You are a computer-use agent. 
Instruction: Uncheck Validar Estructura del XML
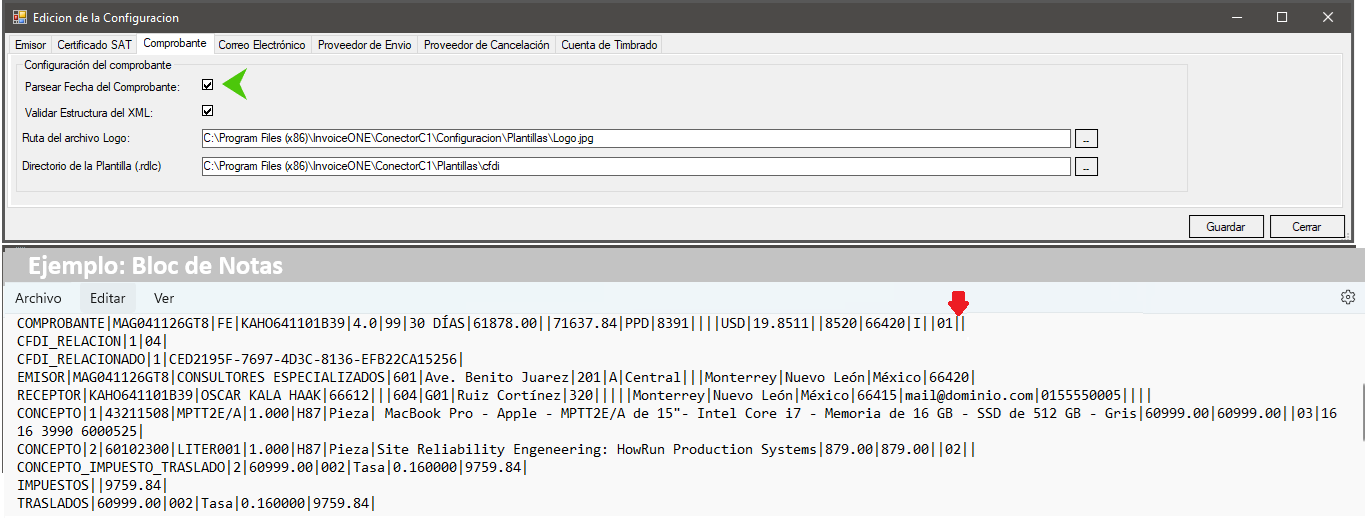pos(208,111)
